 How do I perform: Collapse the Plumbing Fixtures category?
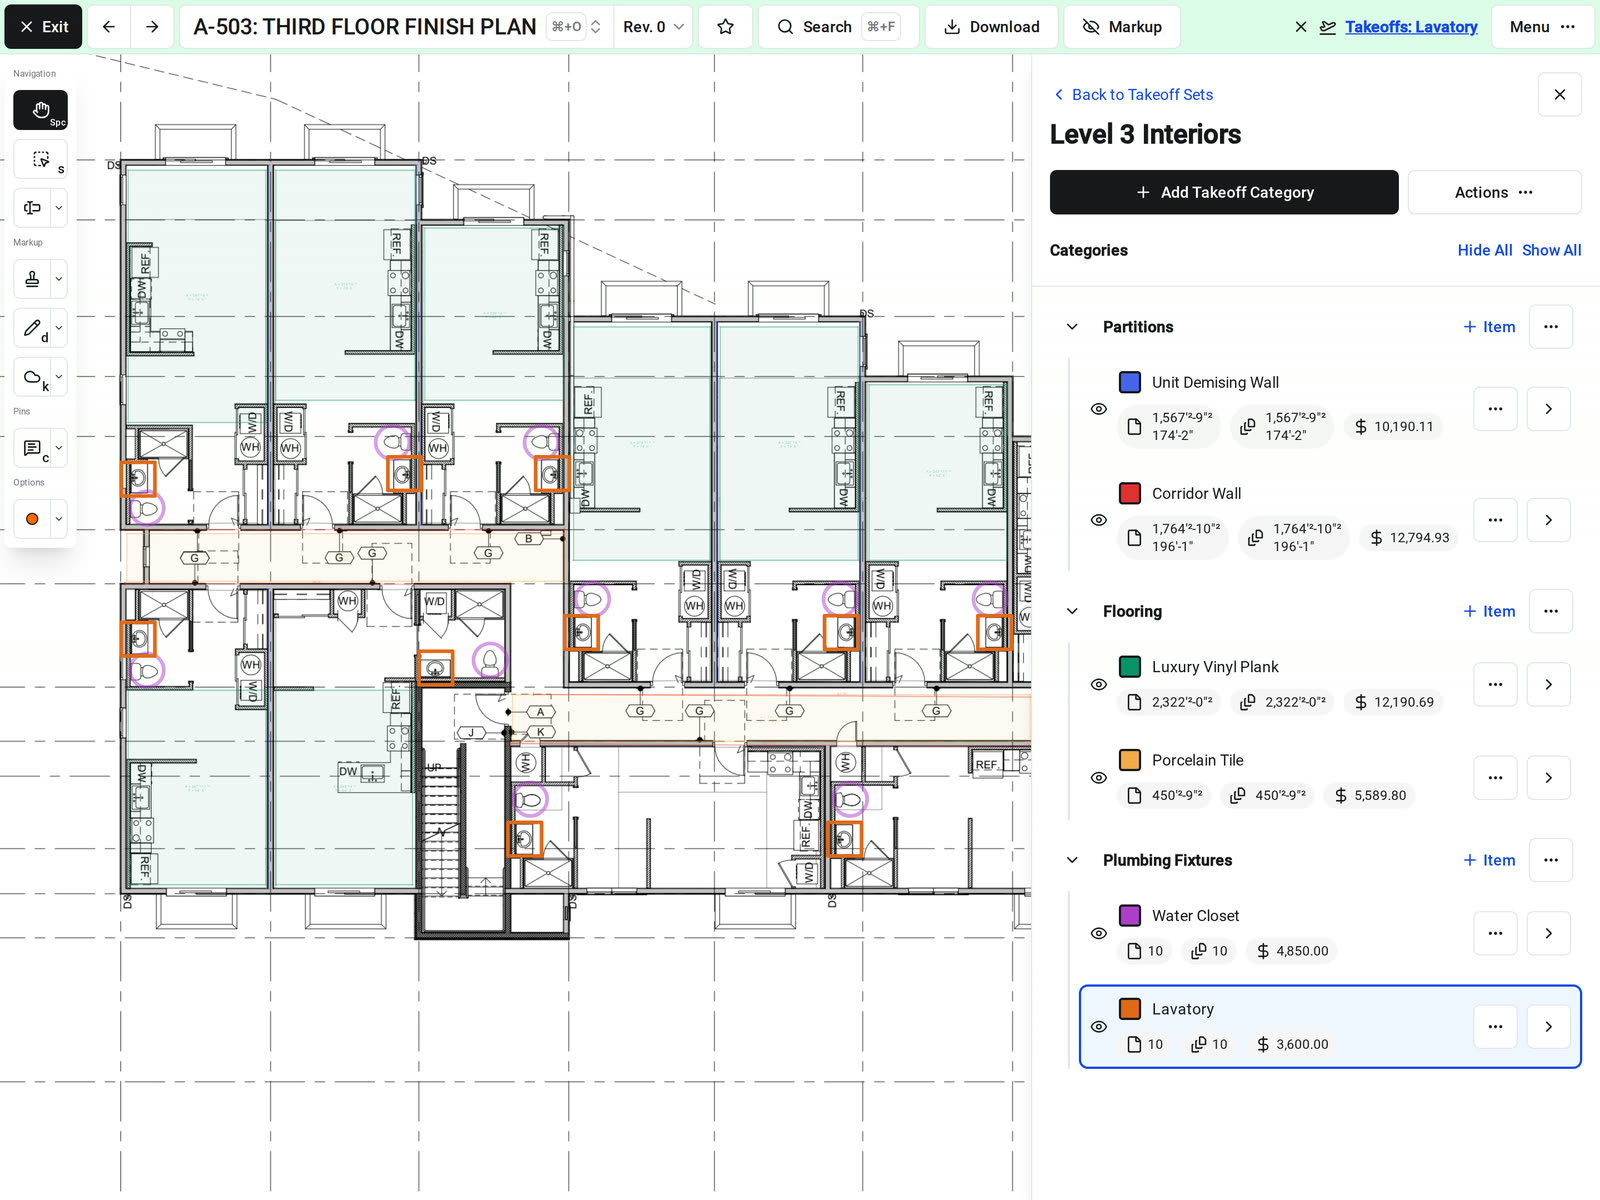pos(1072,860)
